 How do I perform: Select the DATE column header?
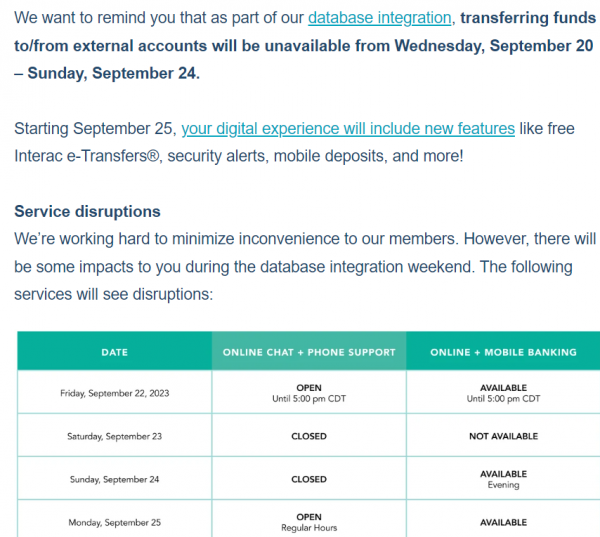click(x=114, y=352)
